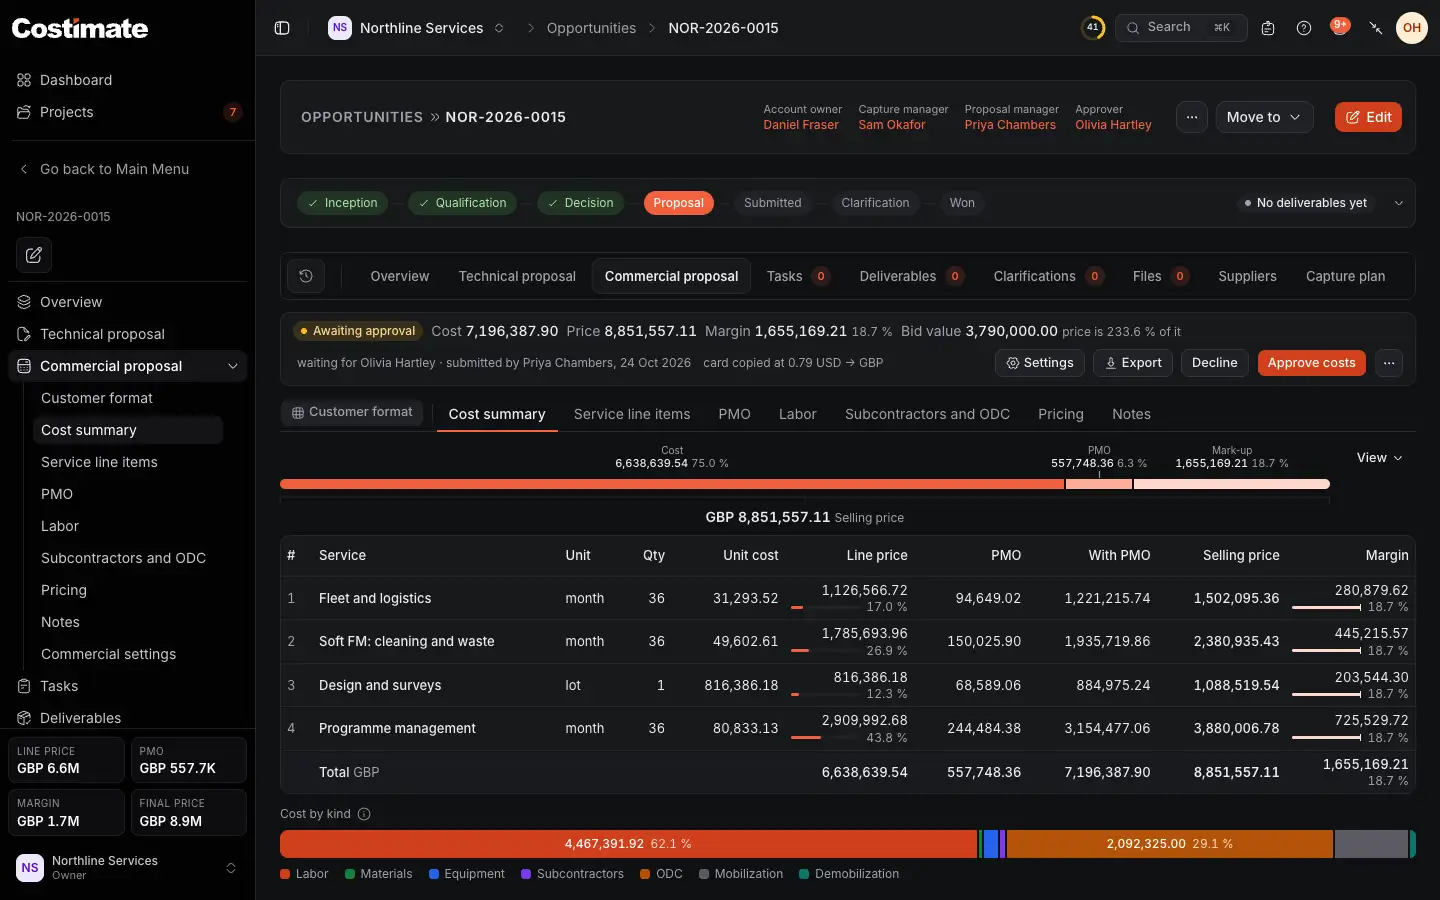Viewport: 1440px width, 900px height.
Task: Open the clipboard icon in top bar
Action: [x=1268, y=28]
